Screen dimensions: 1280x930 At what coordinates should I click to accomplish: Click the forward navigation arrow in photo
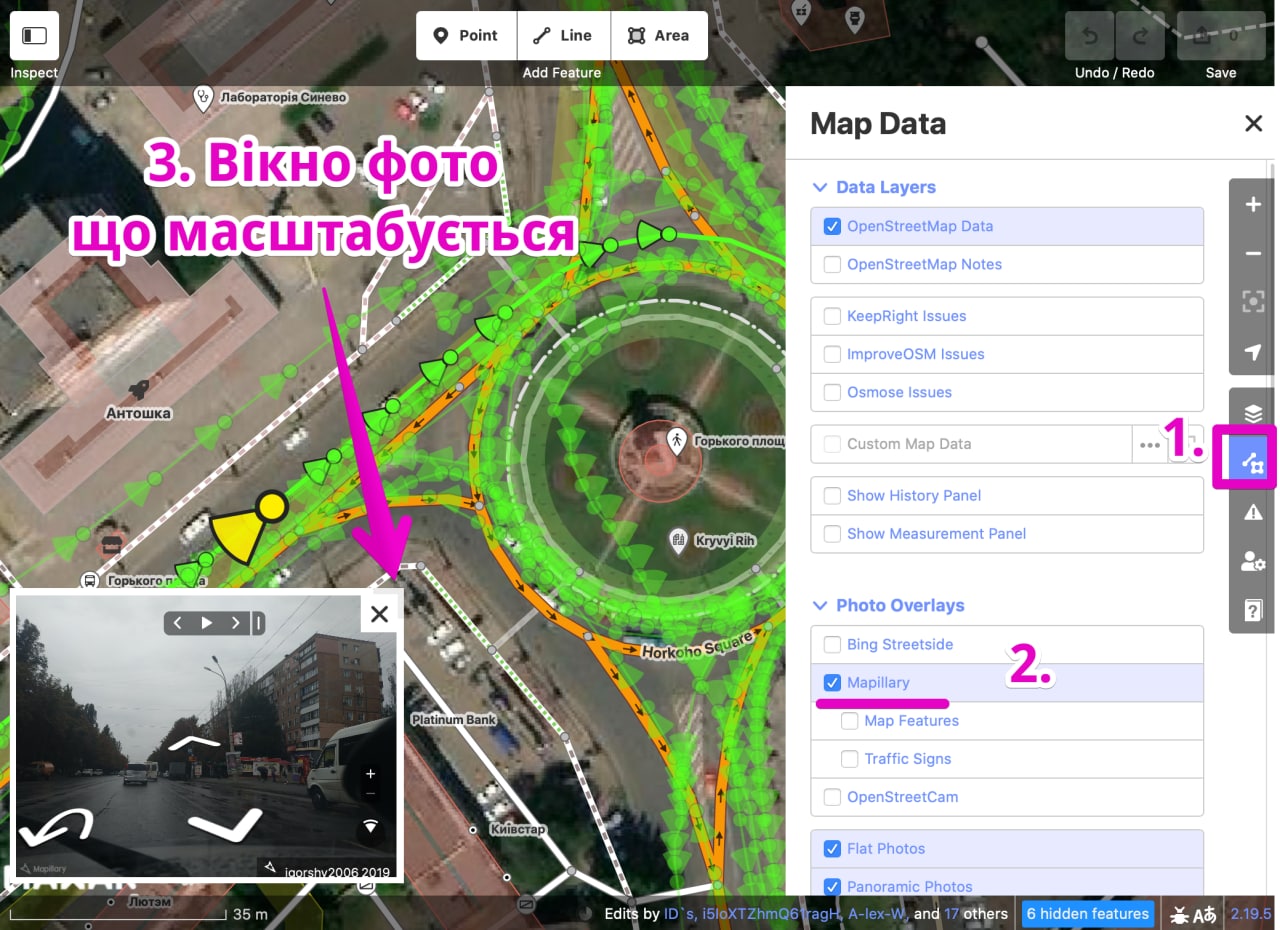click(194, 742)
